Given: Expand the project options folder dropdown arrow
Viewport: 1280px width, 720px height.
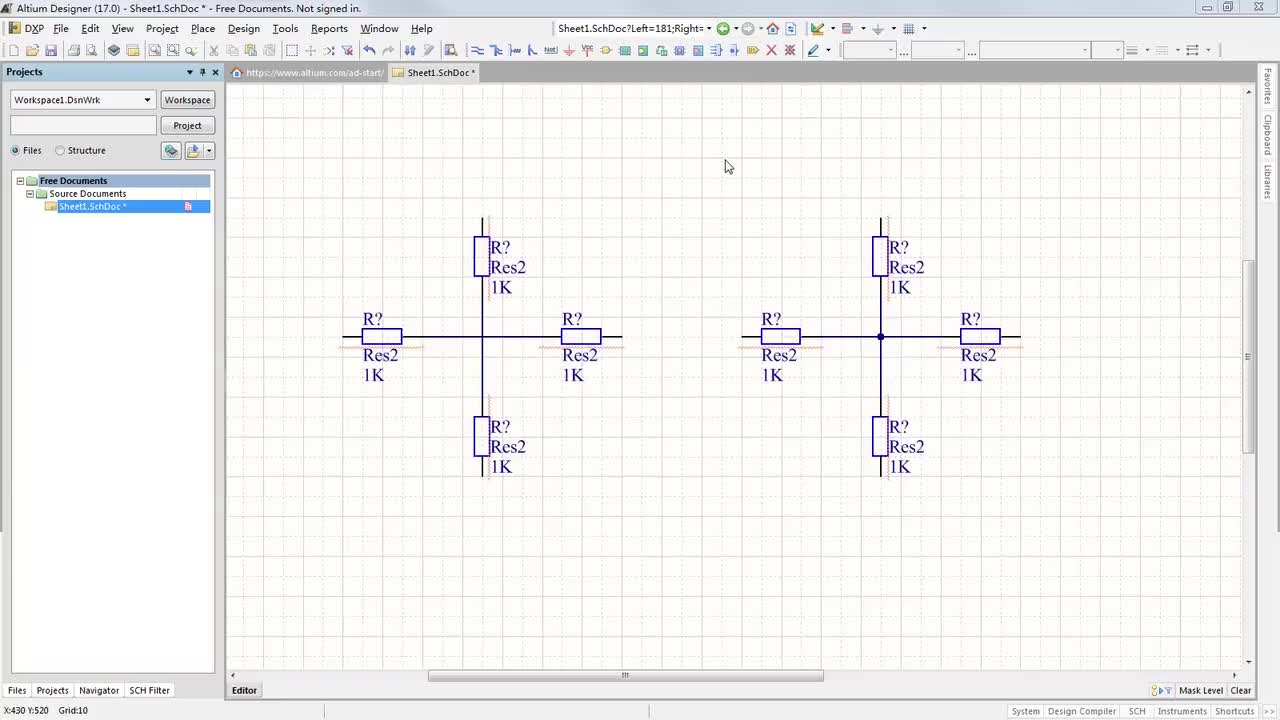Looking at the screenshot, I should 209,151.
